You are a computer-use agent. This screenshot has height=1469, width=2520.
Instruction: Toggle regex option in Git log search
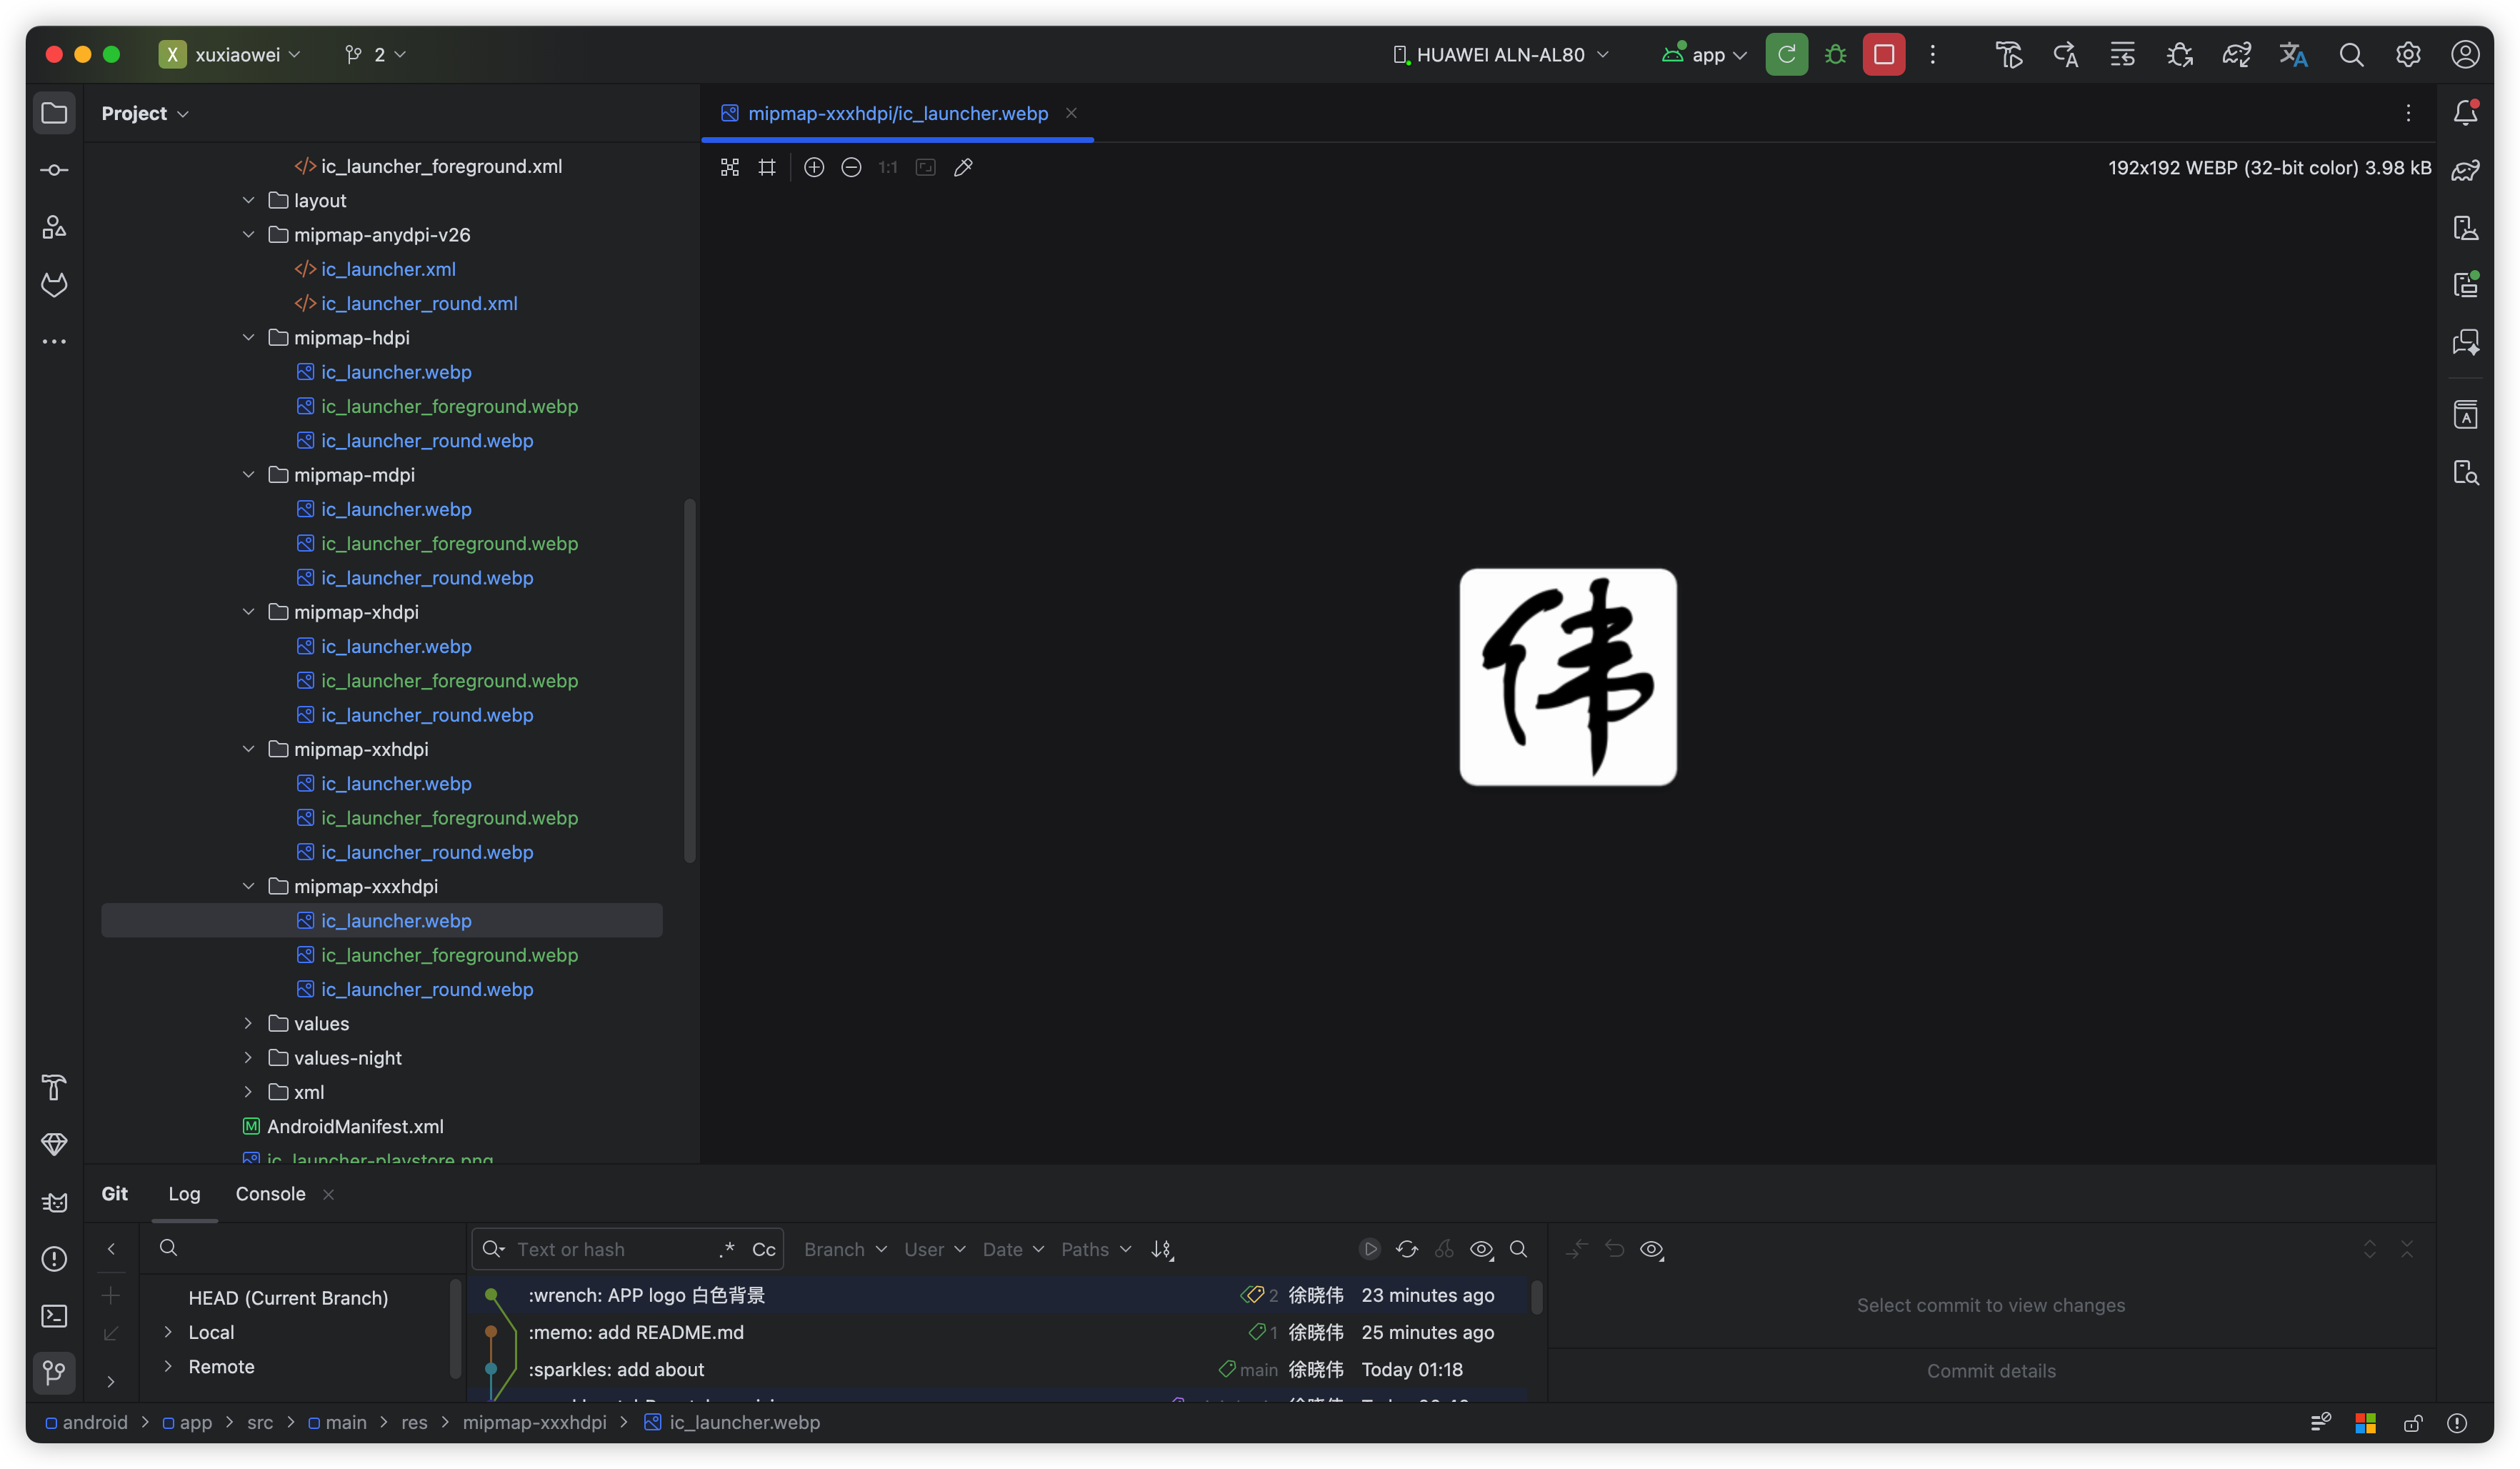tap(727, 1249)
